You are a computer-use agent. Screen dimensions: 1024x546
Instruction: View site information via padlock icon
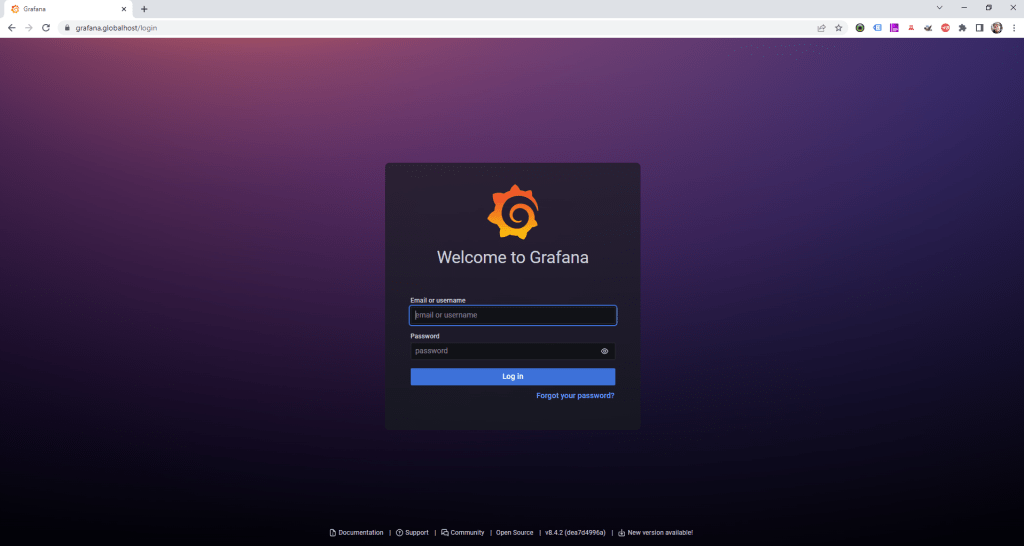(67, 28)
